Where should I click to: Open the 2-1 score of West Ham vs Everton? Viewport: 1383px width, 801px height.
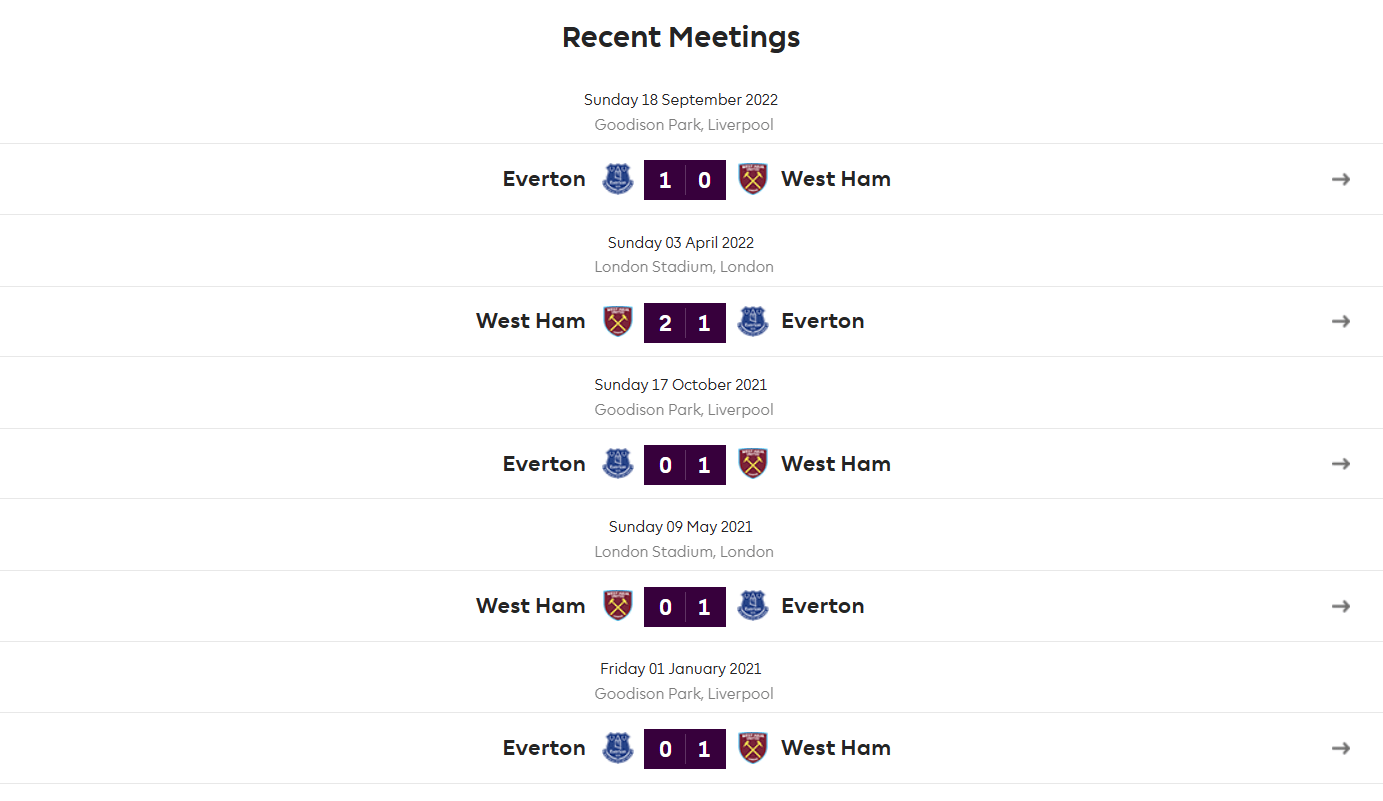coord(685,322)
